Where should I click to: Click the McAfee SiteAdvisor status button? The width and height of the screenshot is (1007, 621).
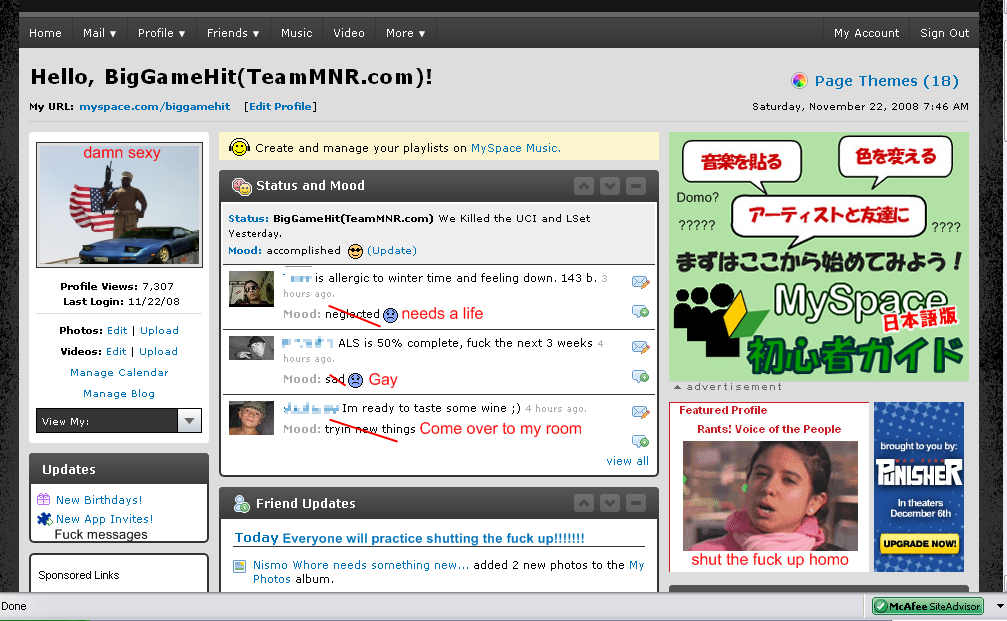(x=928, y=606)
